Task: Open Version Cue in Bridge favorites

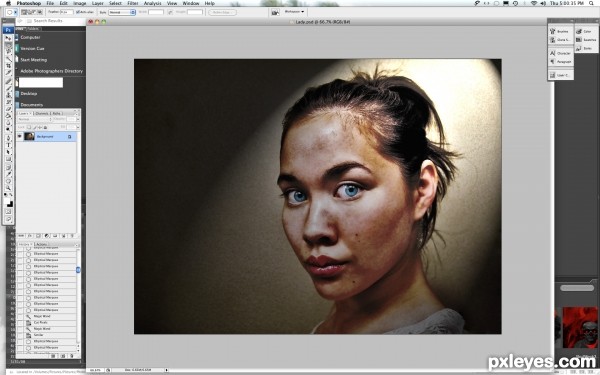Action: (32, 49)
